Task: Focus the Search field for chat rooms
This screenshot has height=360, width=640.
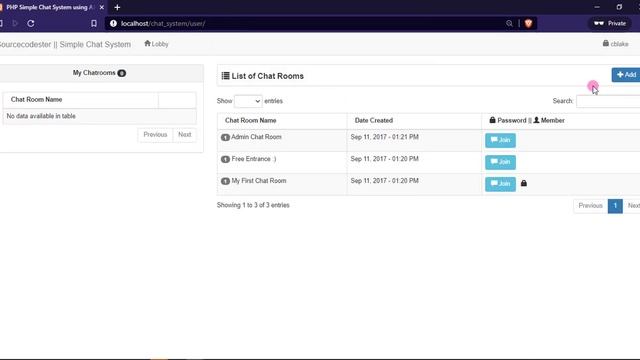Action: click(x=608, y=101)
